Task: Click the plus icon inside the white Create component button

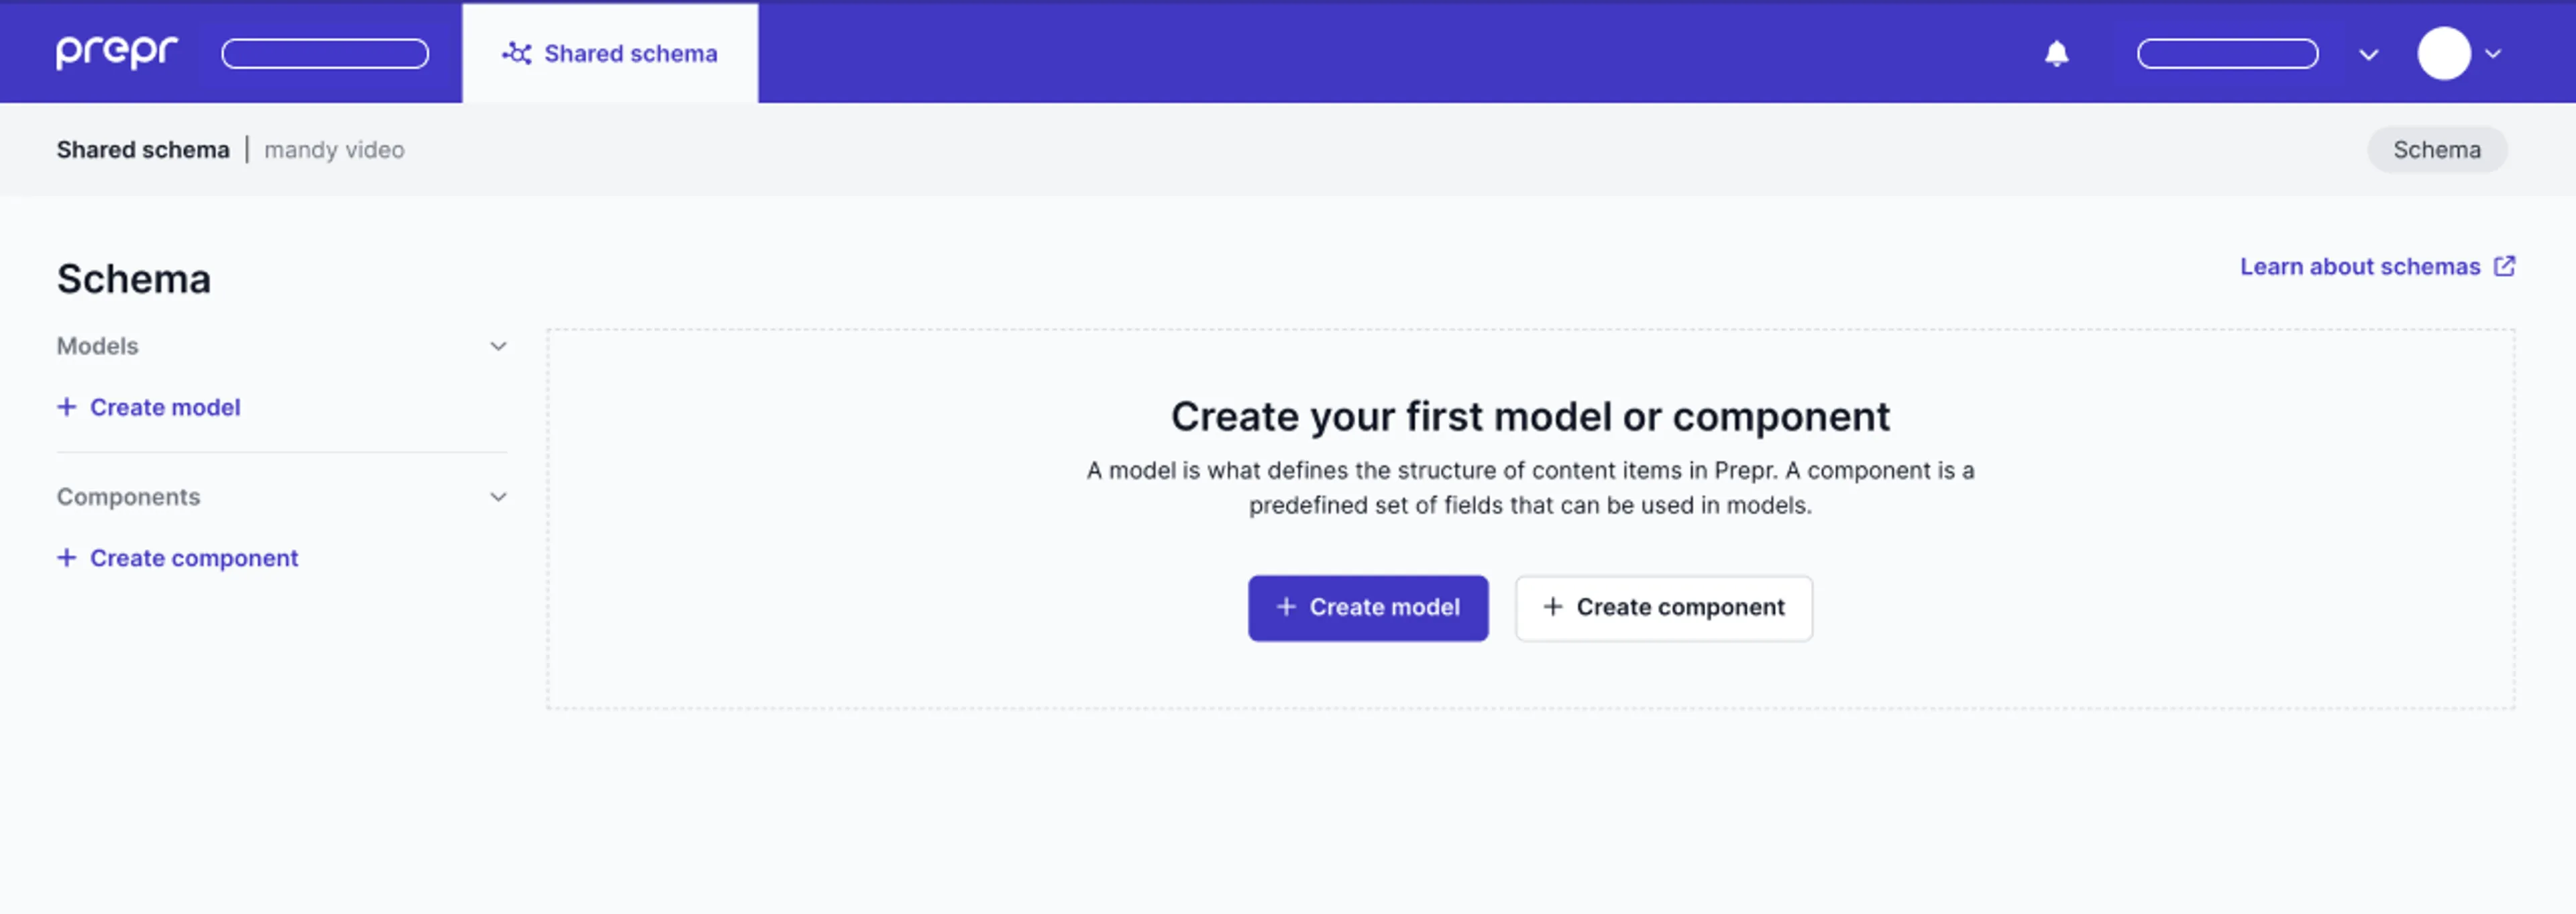Action: [1552, 607]
